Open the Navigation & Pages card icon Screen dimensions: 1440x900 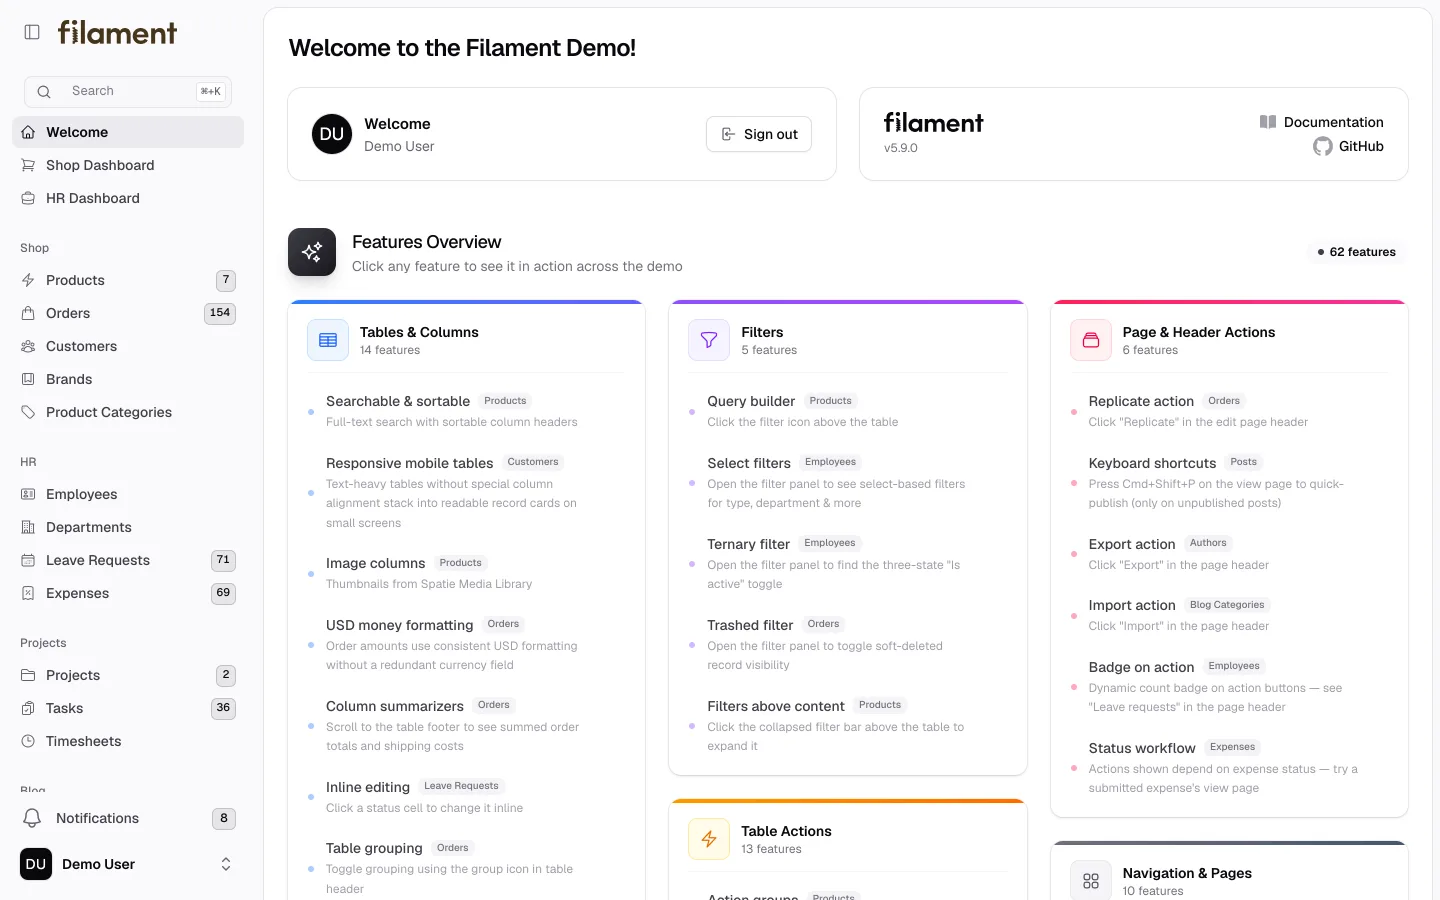tap(1091, 881)
